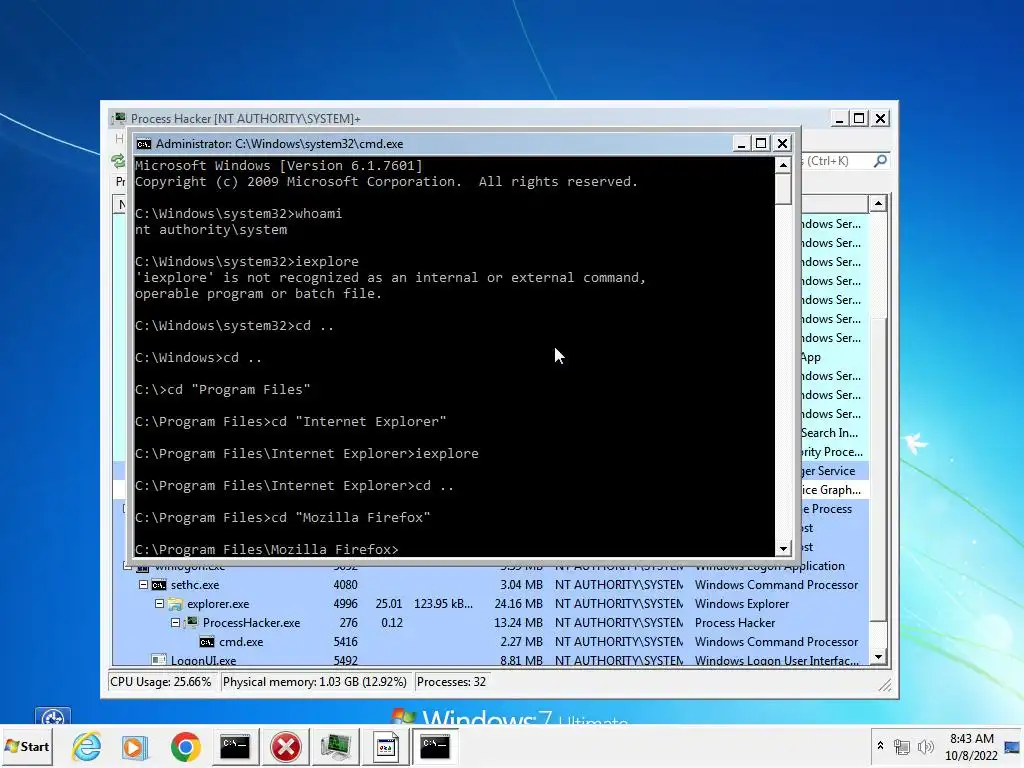1024x768 pixels.
Task: Click the desktop icon above the Start button
Action: pyautogui.click(x=52, y=716)
